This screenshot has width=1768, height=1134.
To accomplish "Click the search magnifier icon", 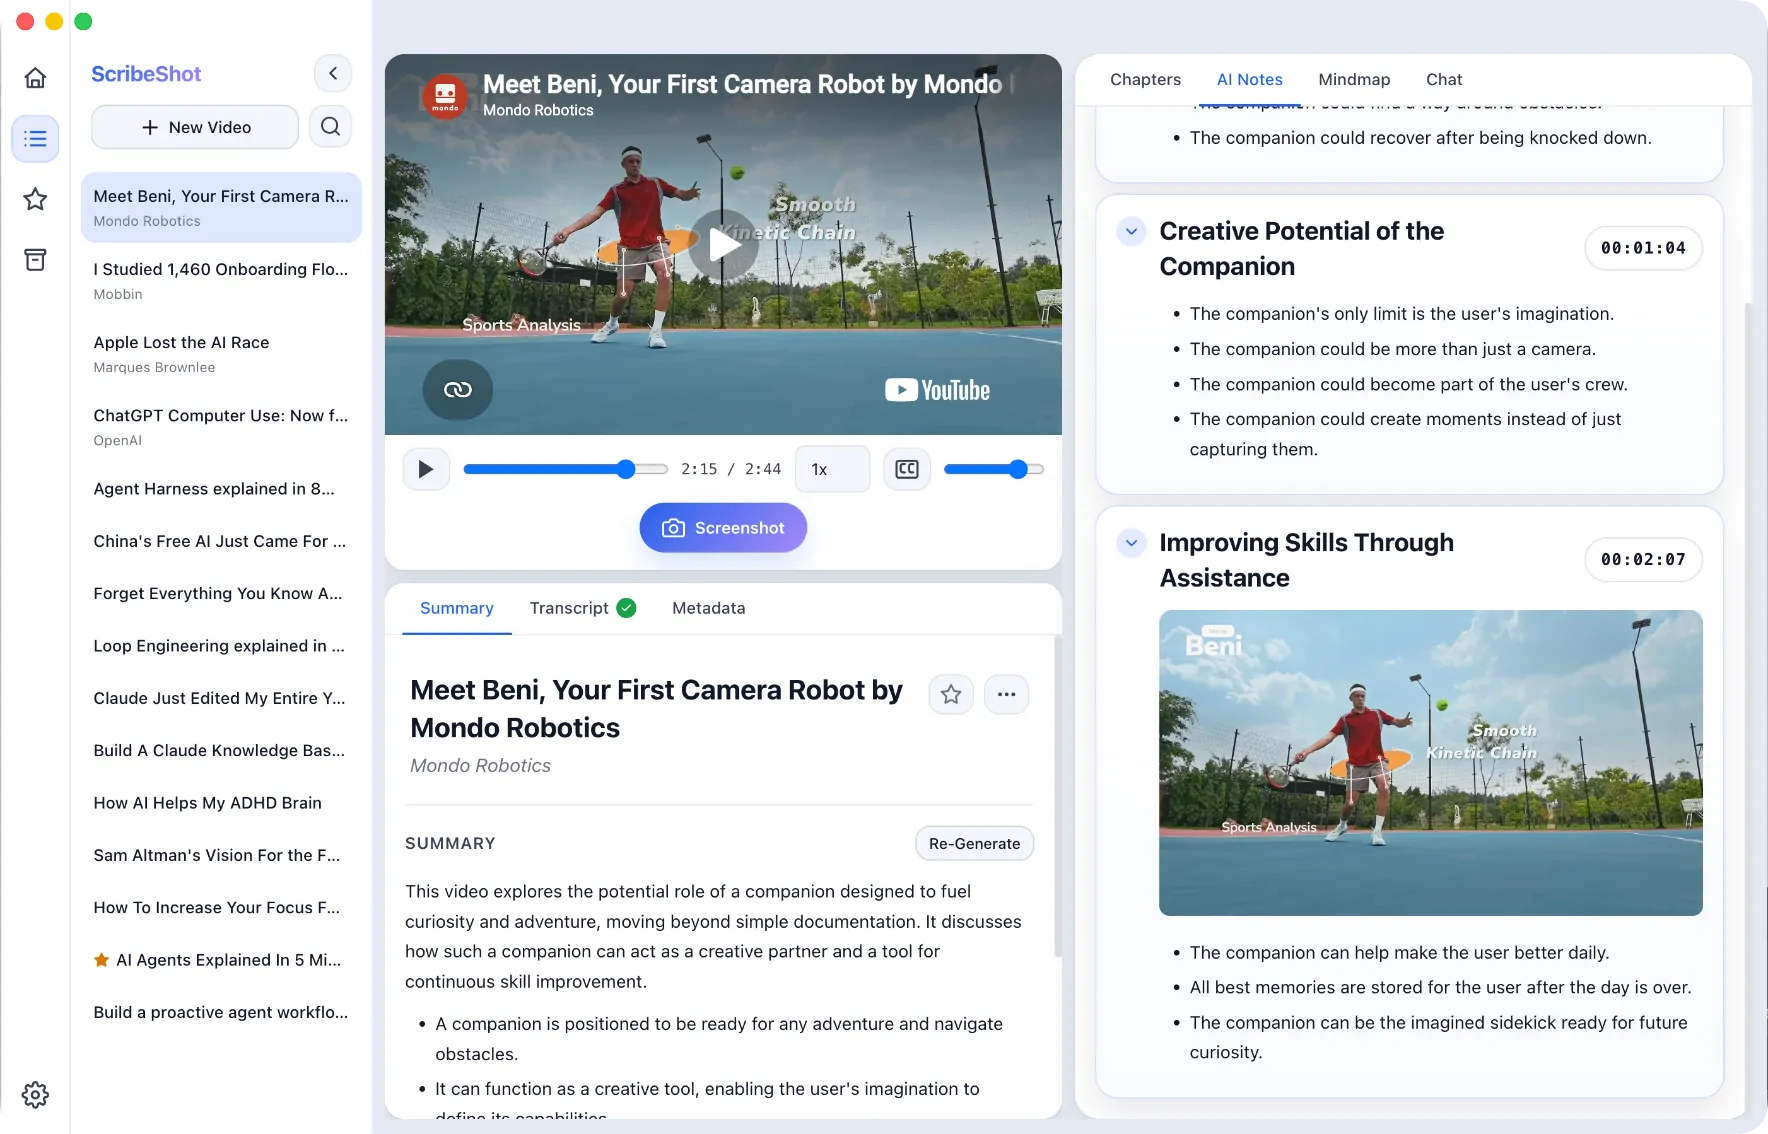I will [330, 127].
